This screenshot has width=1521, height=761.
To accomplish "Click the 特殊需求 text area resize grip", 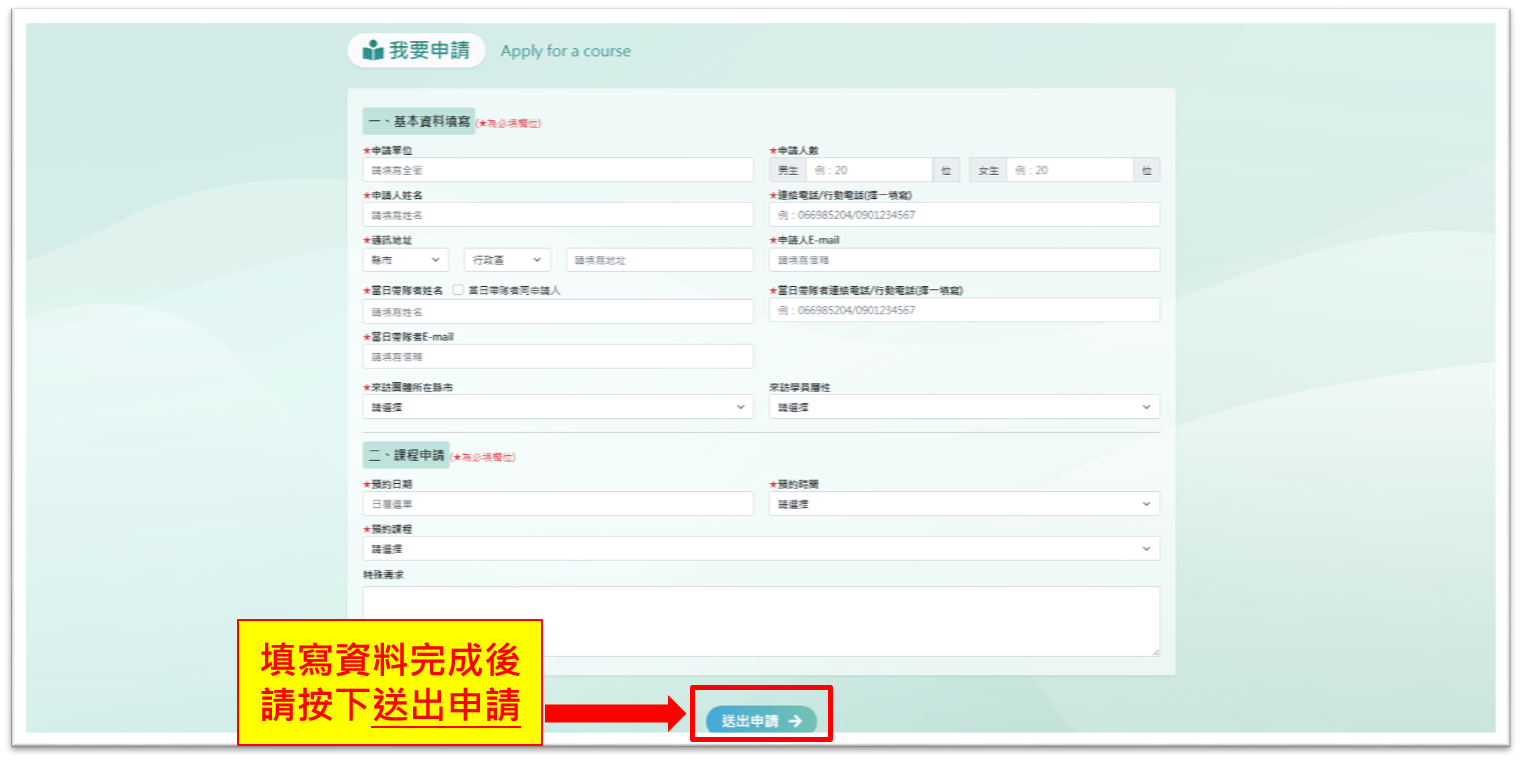I will coord(1155,652).
